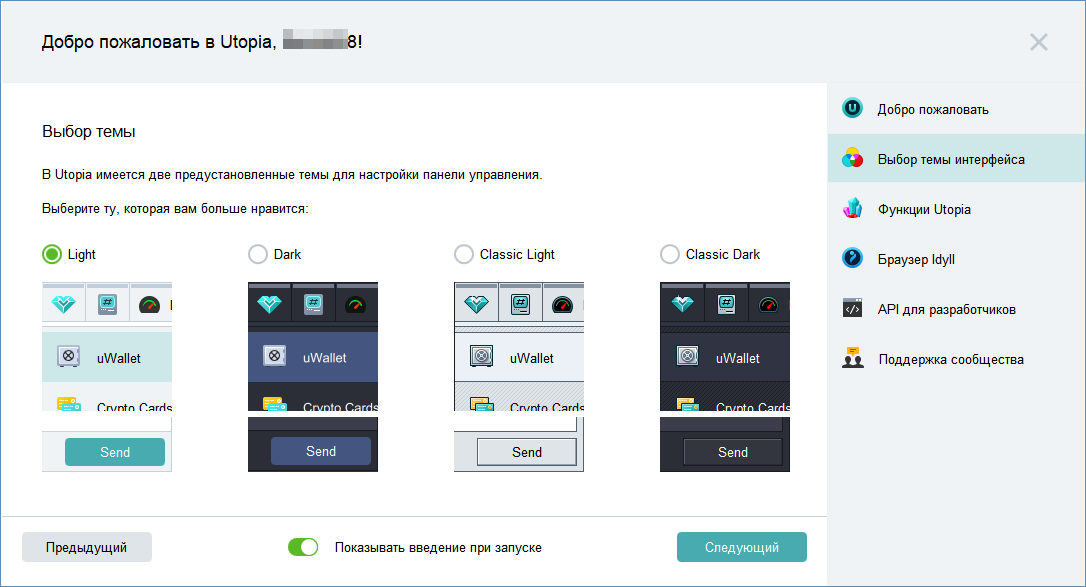The image size is (1086, 587).
Task: Click the color circles theme icon
Action: [x=853, y=159]
